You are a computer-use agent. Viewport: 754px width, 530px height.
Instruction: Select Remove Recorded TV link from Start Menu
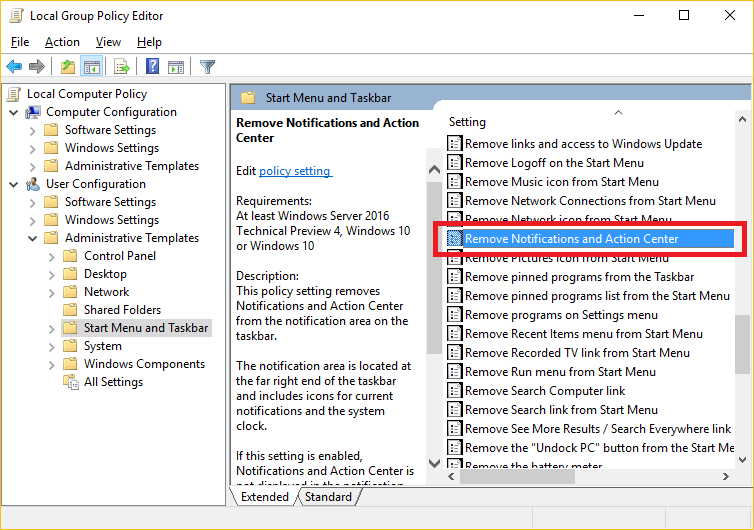pos(577,353)
